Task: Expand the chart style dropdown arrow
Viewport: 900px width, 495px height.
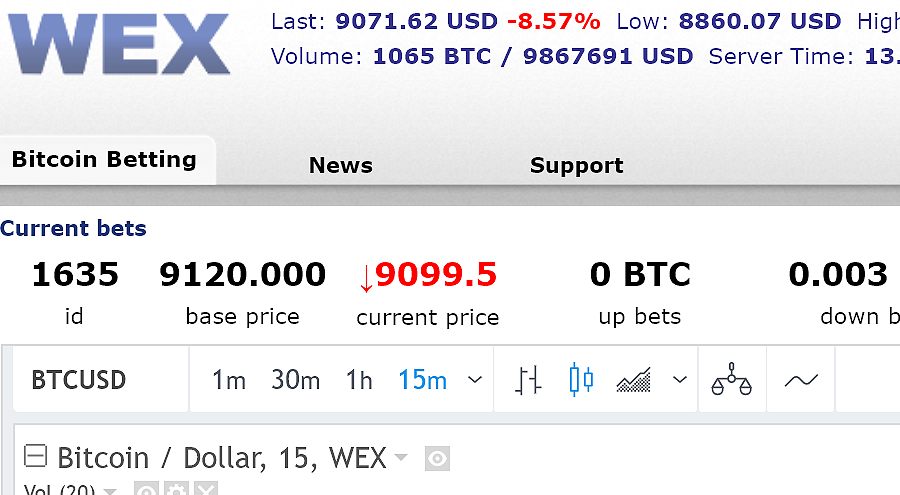Action: pos(680,380)
